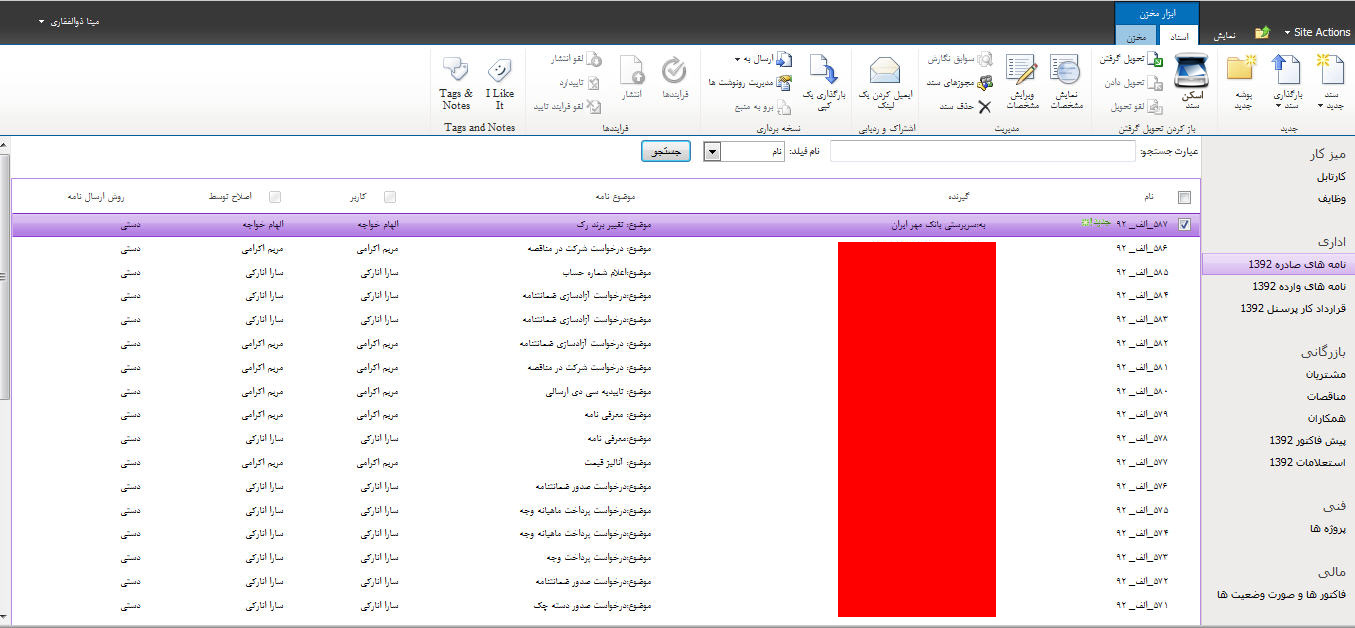The image size is (1355, 628).
Task: Open پروژه ها link in sidebar
Action: (x=1328, y=528)
